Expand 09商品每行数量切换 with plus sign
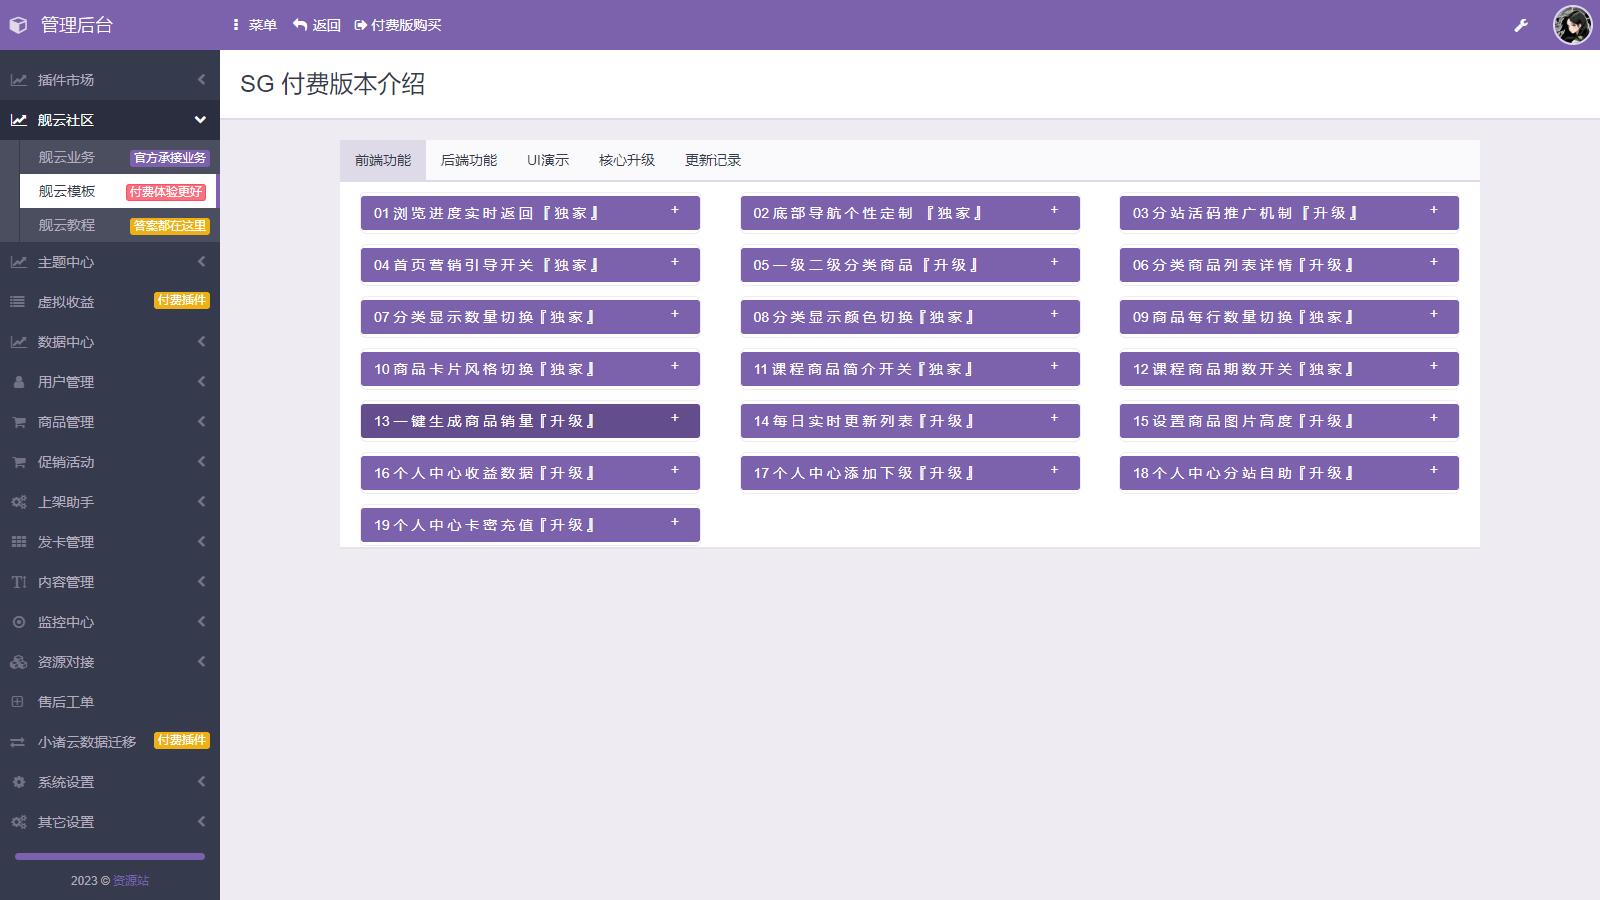 tap(1433, 315)
